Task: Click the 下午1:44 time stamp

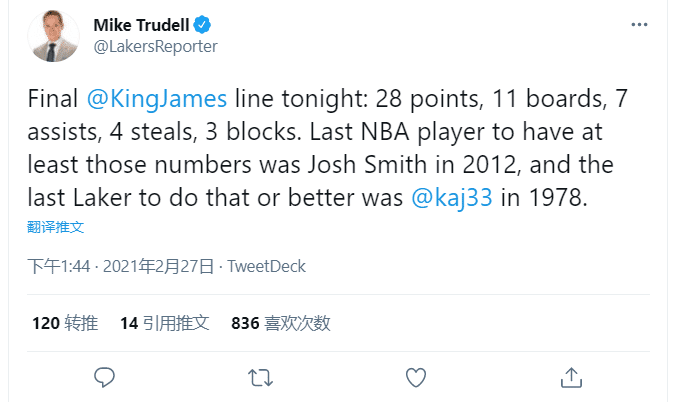Action: (x=59, y=266)
